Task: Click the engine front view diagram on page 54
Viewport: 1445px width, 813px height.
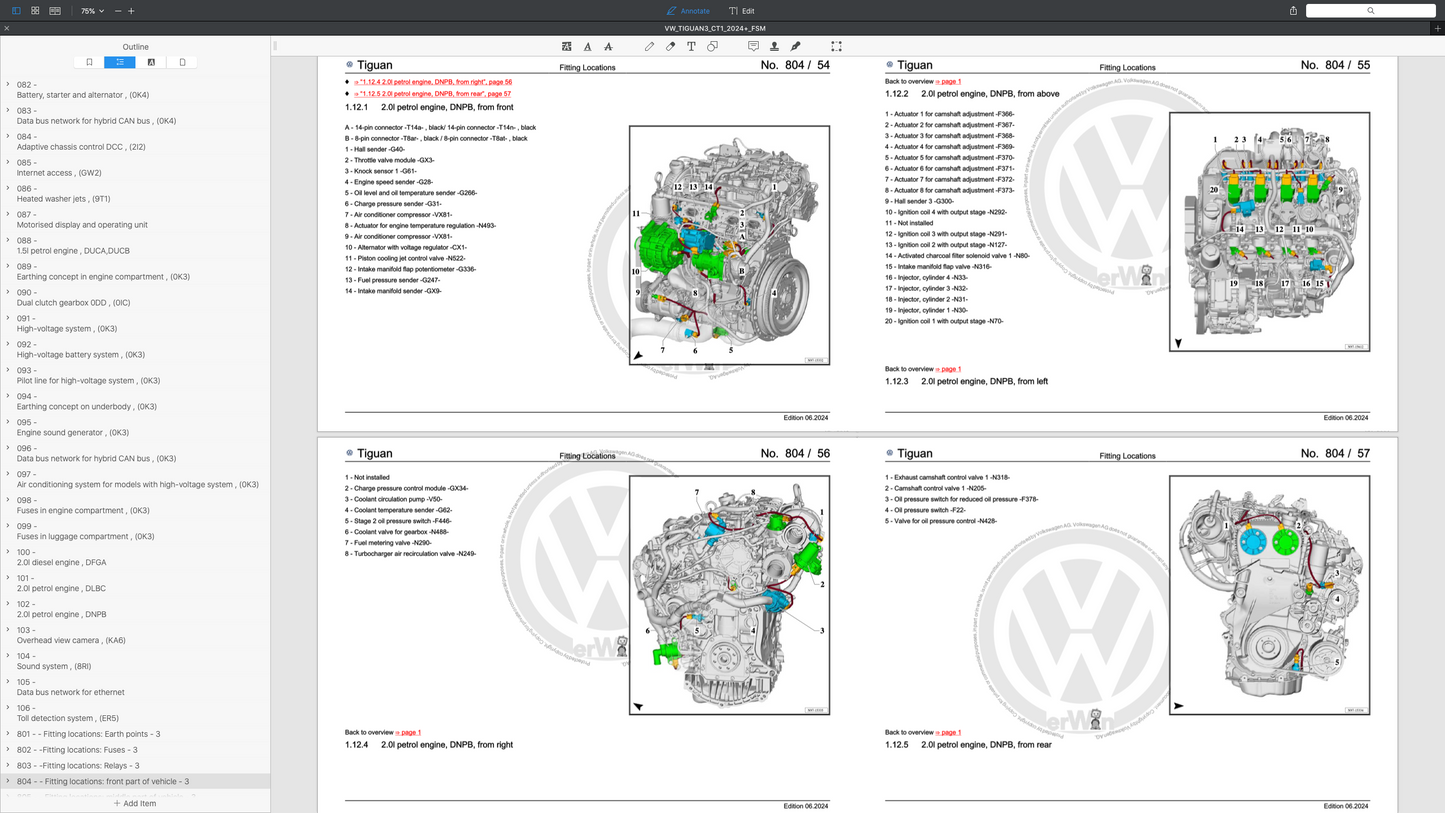Action: click(x=729, y=245)
